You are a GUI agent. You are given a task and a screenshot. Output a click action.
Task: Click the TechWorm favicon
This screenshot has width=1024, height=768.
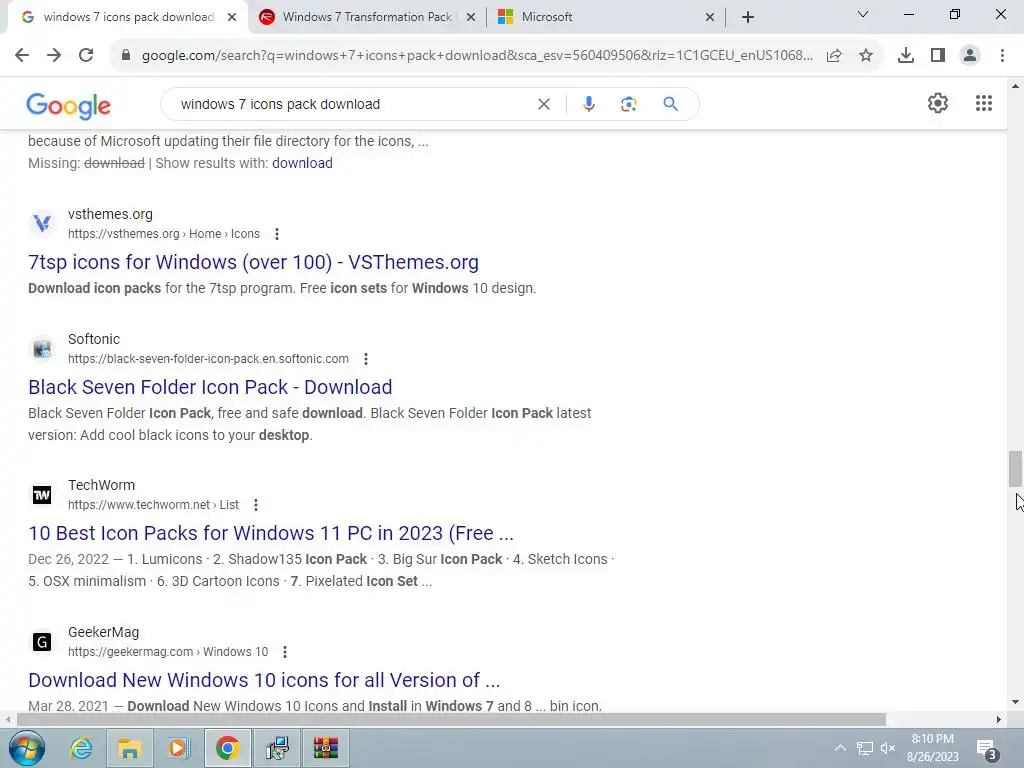(42, 495)
